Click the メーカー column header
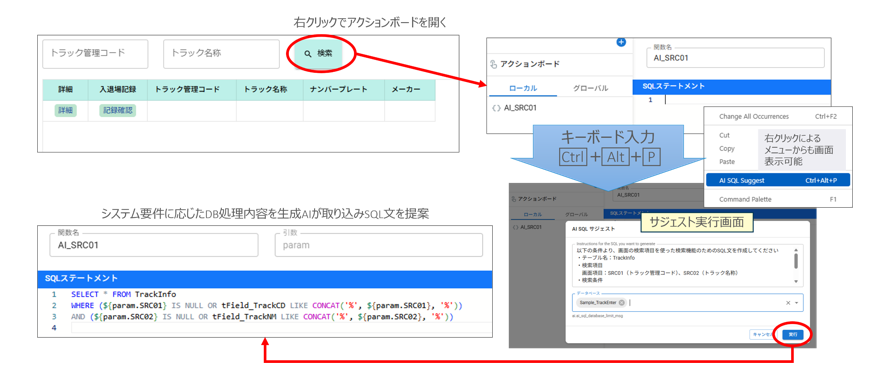The height and width of the screenshot is (388, 886). click(410, 90)
